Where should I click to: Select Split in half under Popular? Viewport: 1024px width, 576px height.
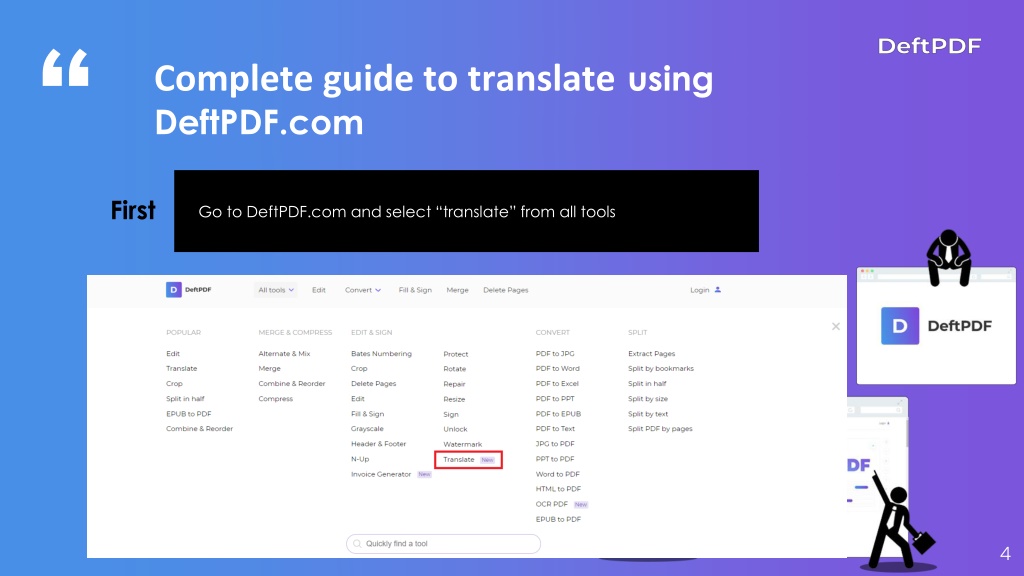click(x=185, y=398)
